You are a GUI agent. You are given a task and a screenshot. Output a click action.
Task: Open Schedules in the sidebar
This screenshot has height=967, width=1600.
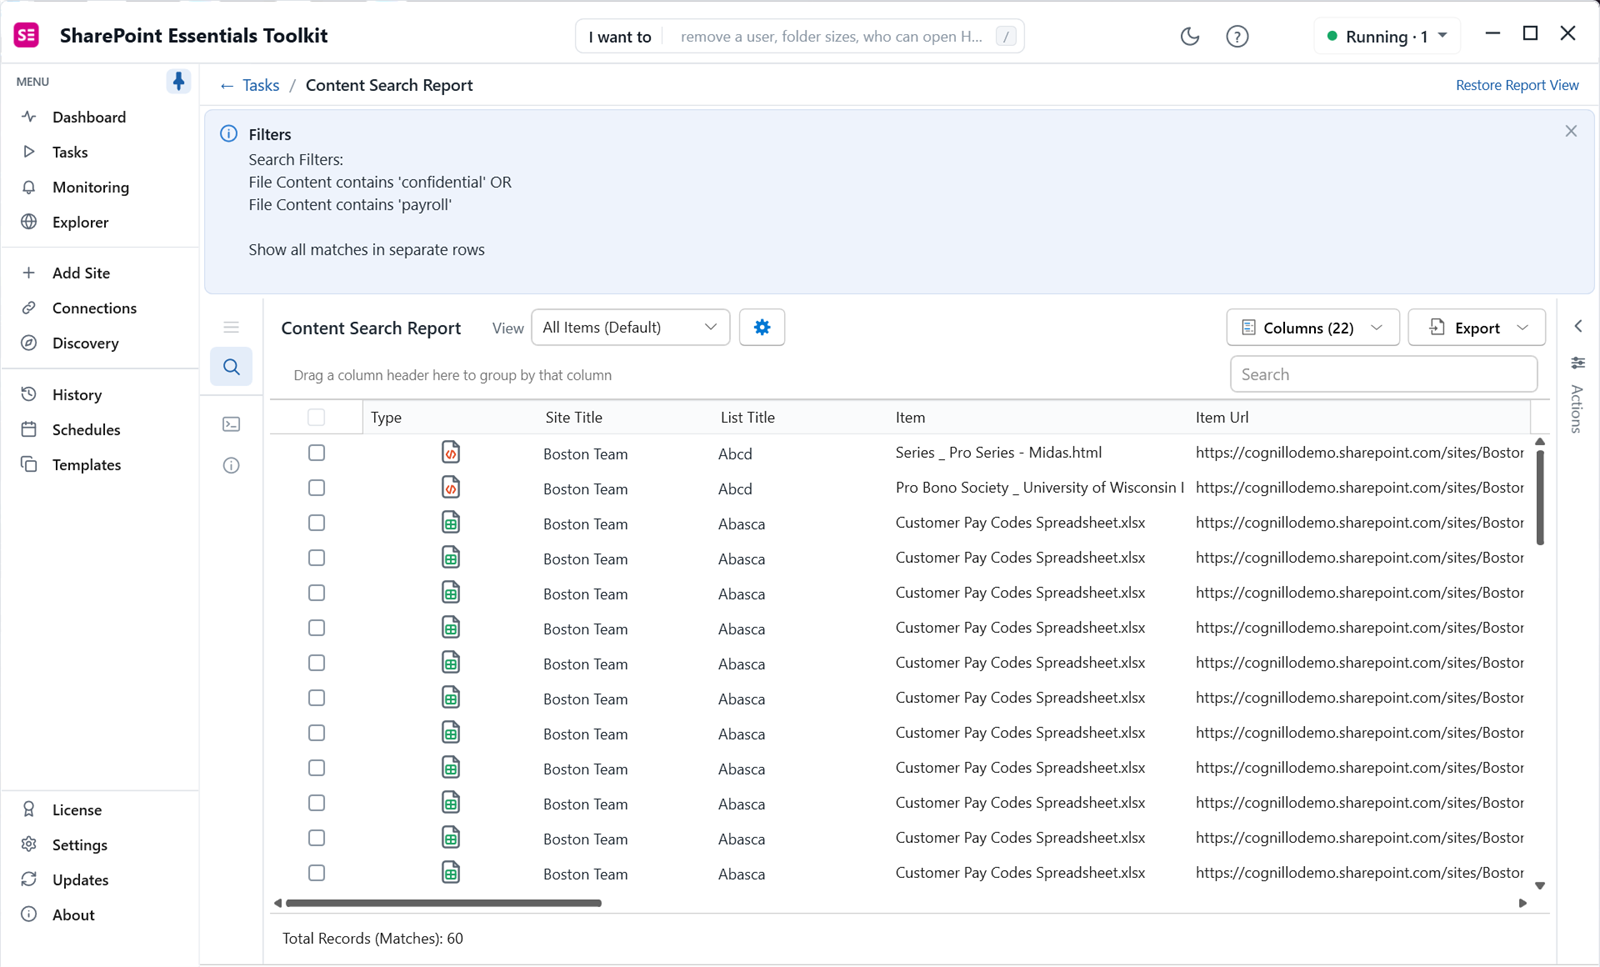tap(86, 430)
